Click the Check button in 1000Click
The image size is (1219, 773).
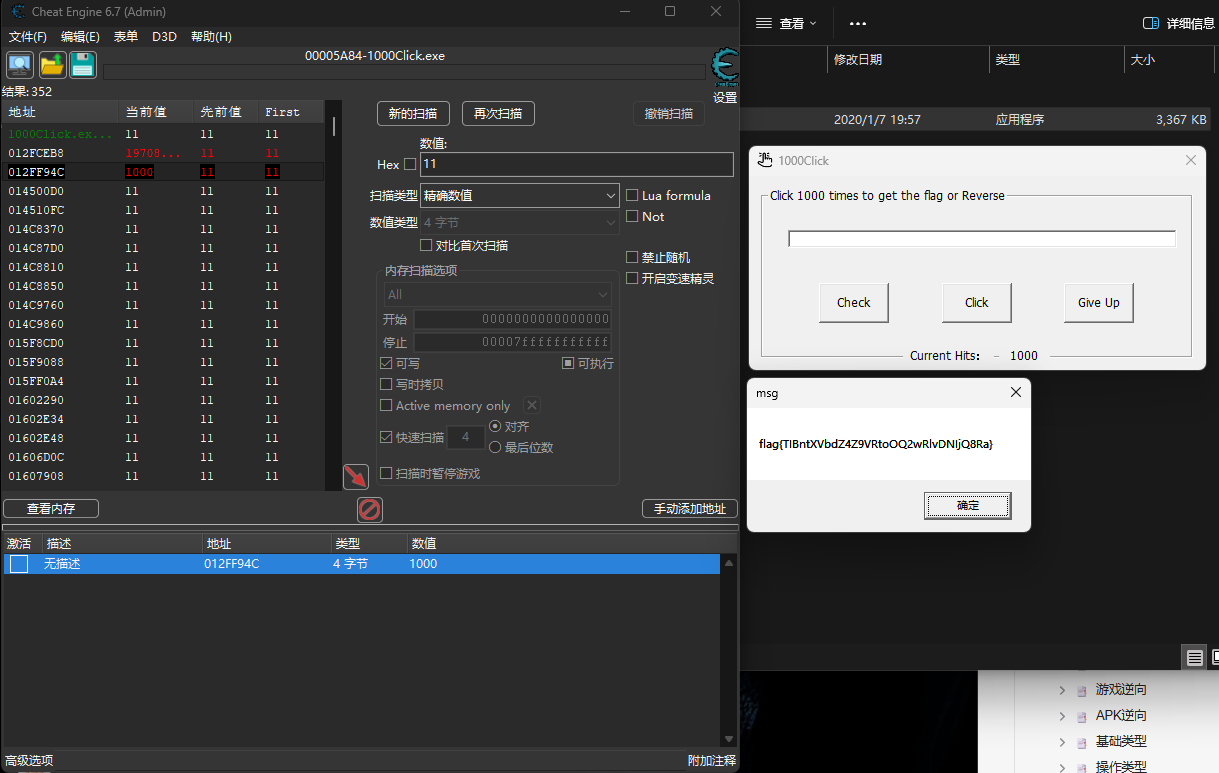tap(854, 302)
